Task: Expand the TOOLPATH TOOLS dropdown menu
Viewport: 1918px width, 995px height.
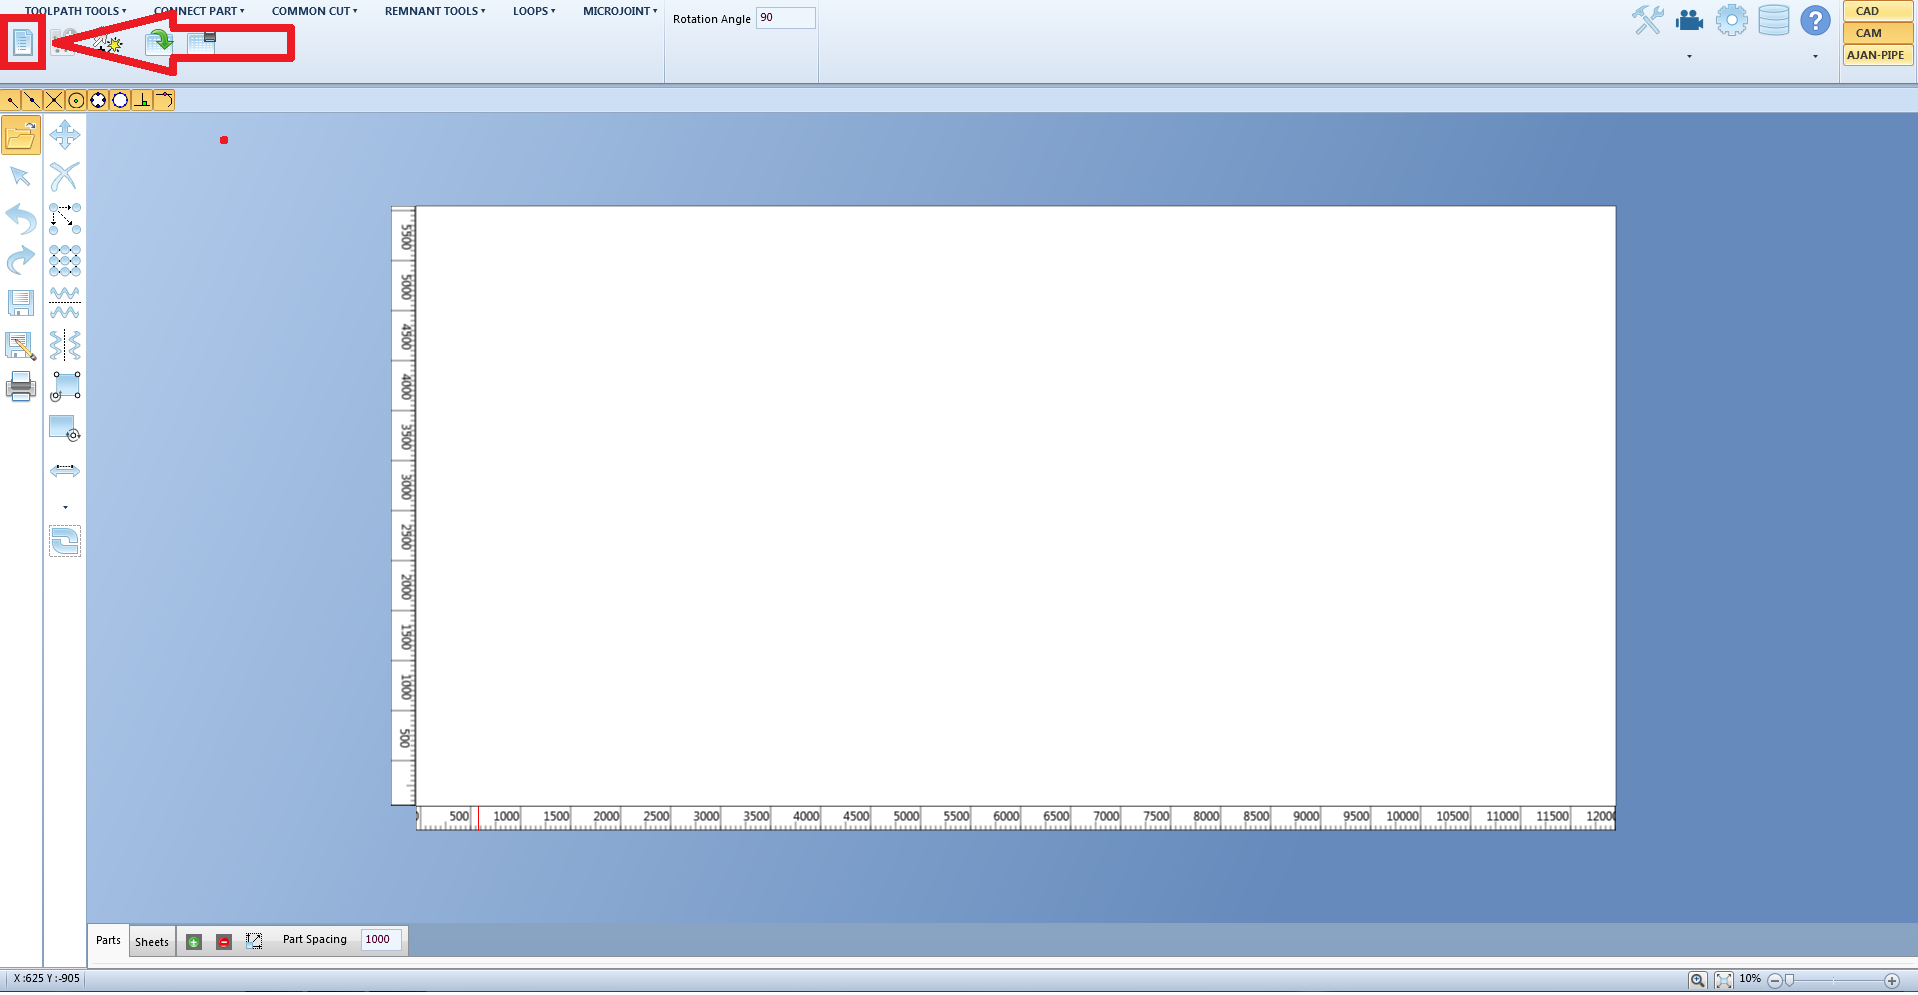Action: pyautogui.click(x=75, y=11)
